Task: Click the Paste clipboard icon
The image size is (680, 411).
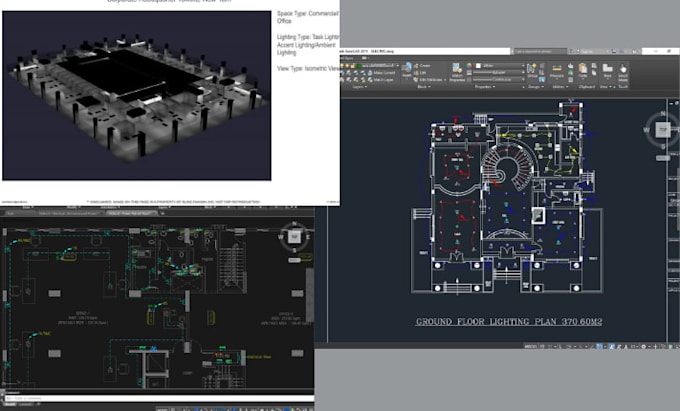Action: point(583,70)
